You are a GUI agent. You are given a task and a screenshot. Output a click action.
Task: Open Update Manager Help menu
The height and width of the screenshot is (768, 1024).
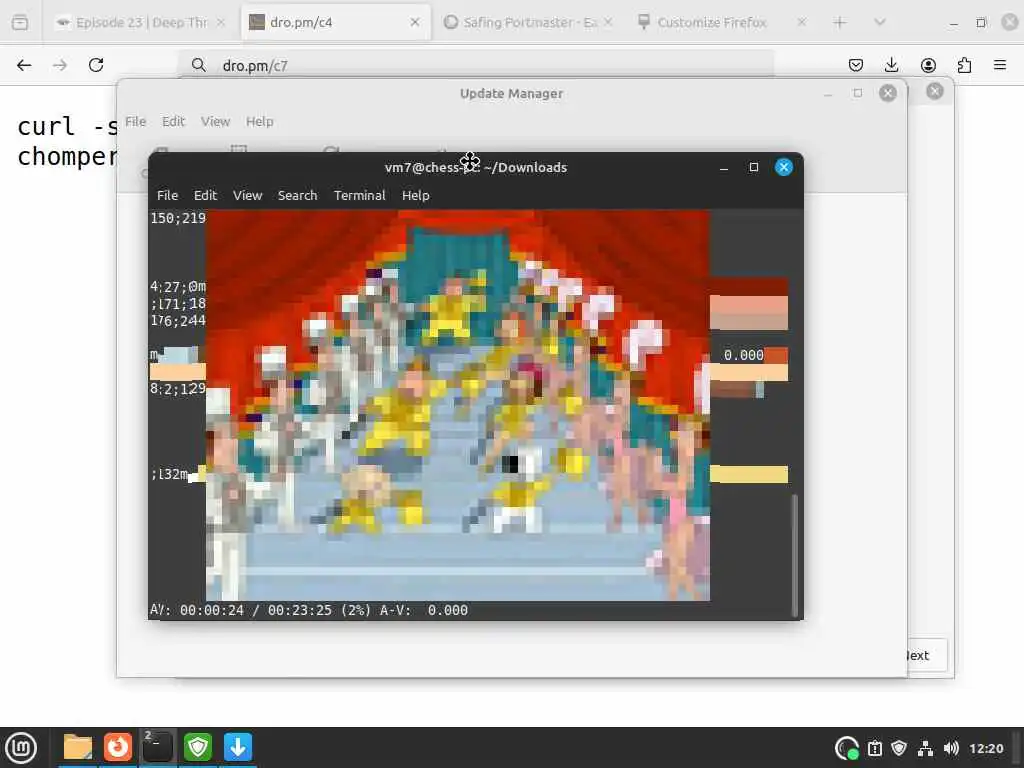259,121
